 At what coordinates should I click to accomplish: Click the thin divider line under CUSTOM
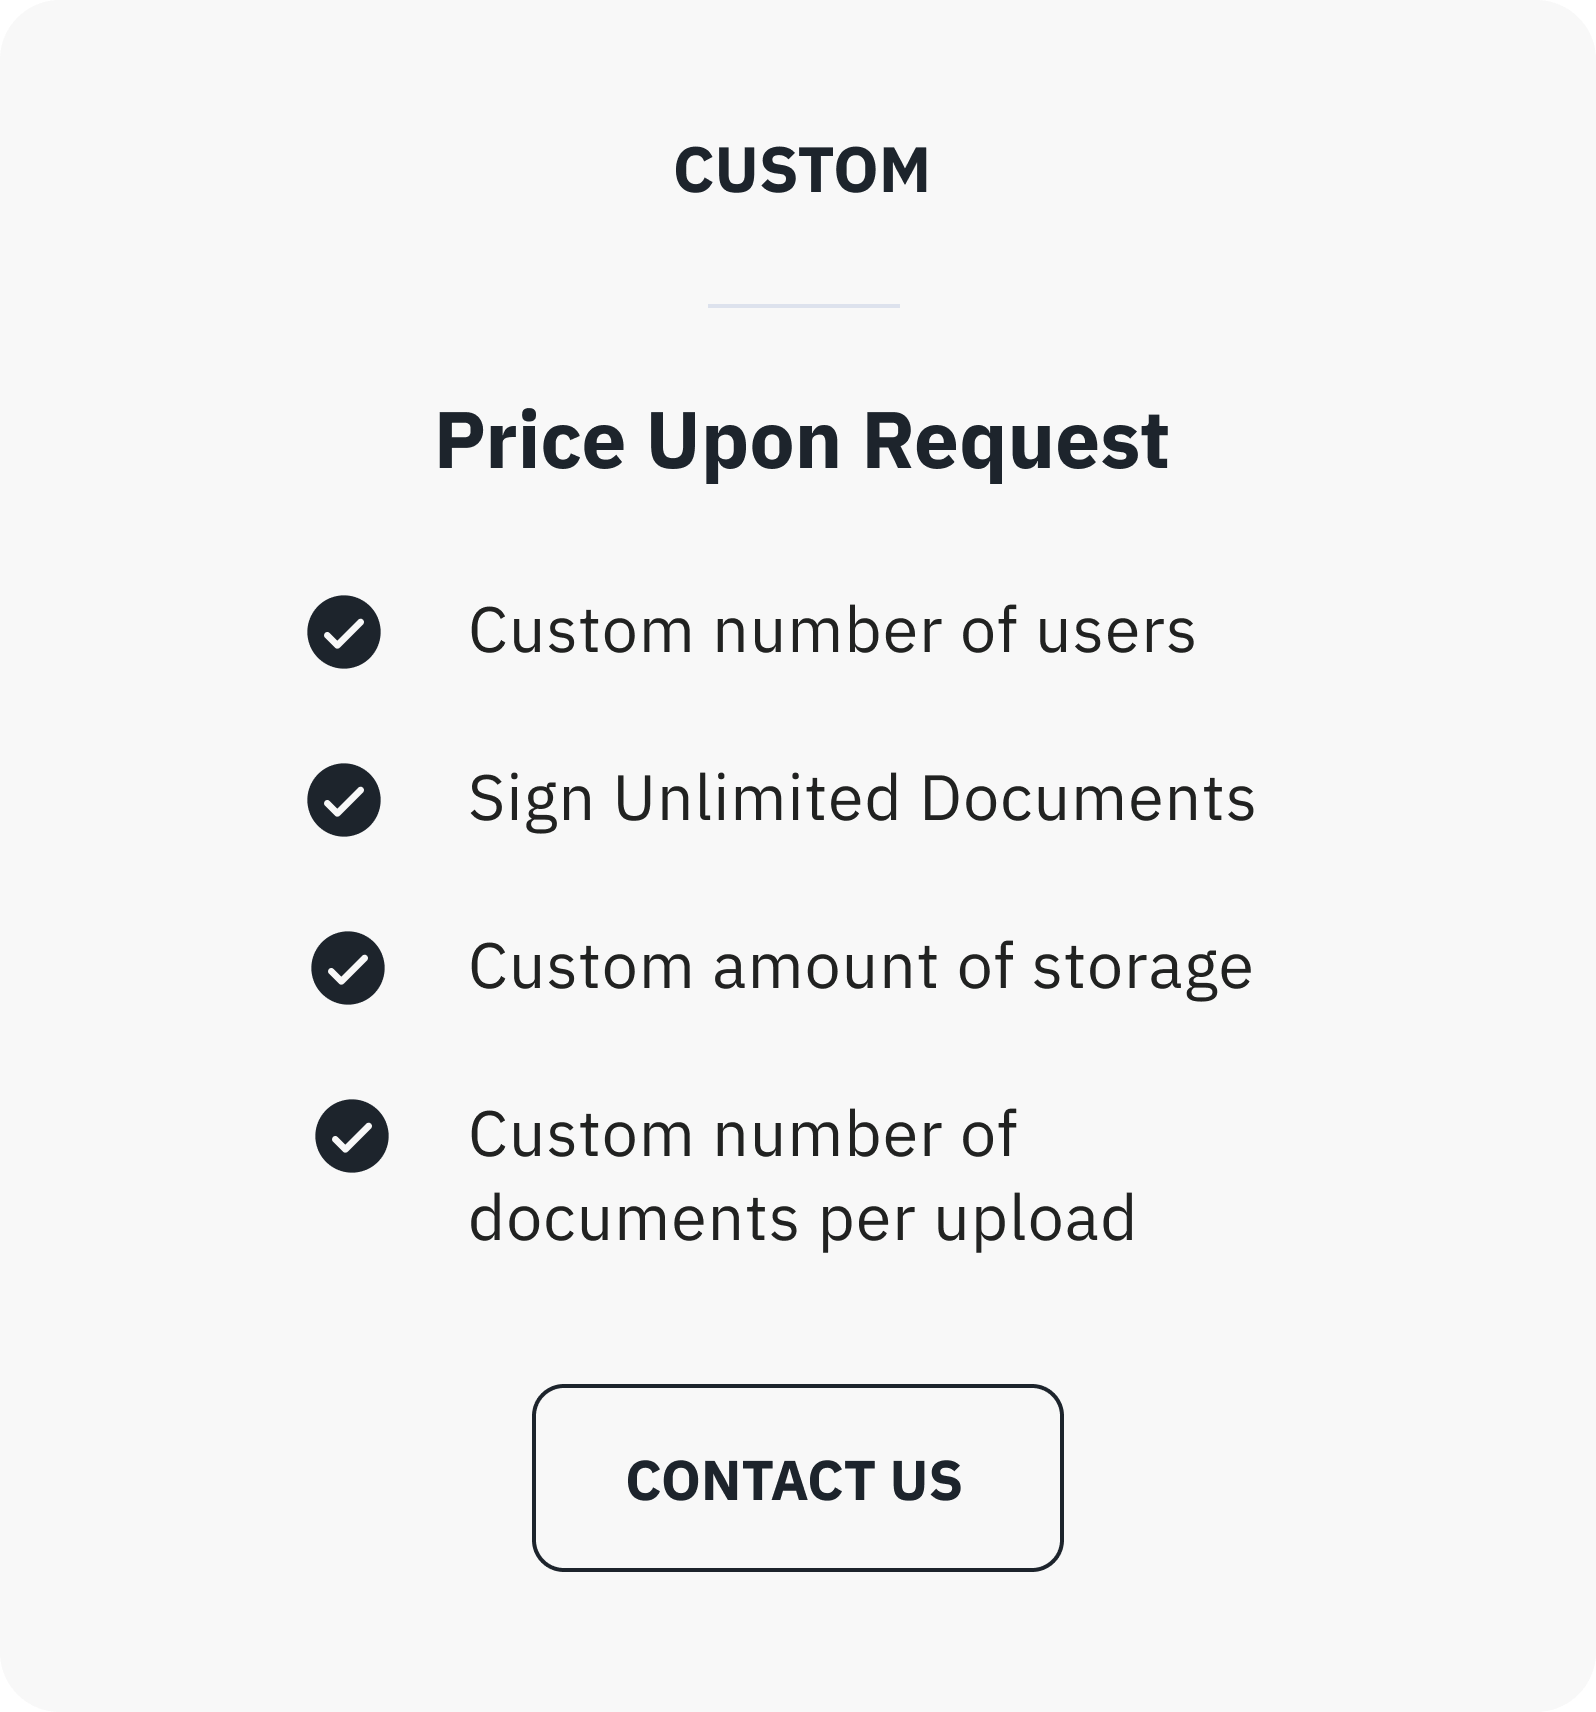(x=804, y=305)
